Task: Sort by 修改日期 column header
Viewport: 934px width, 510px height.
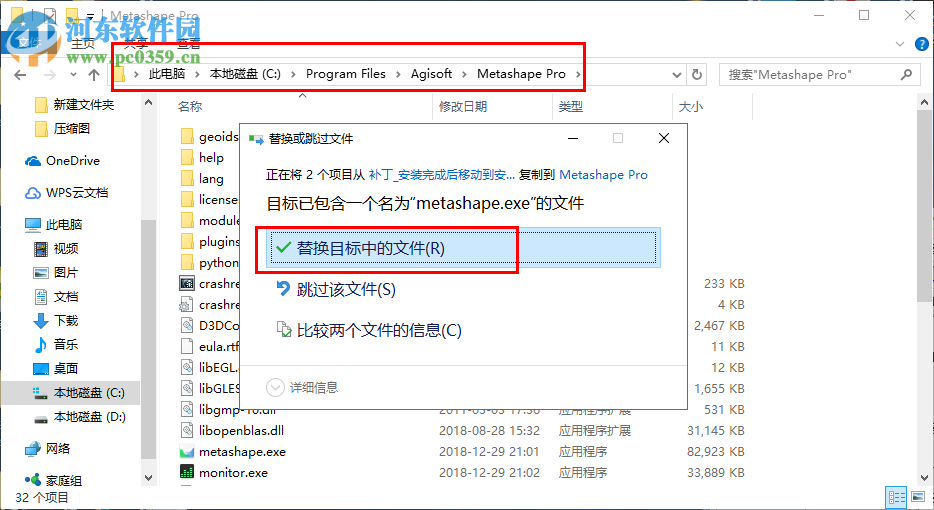Action: tap(463, 107)
